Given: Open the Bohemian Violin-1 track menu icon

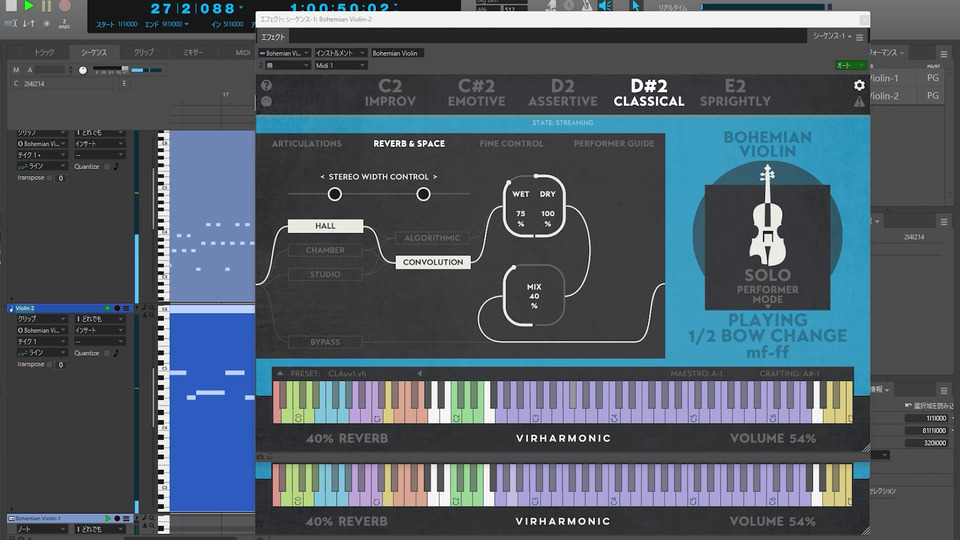Looking at the screenshot, I should click(126, 519).
